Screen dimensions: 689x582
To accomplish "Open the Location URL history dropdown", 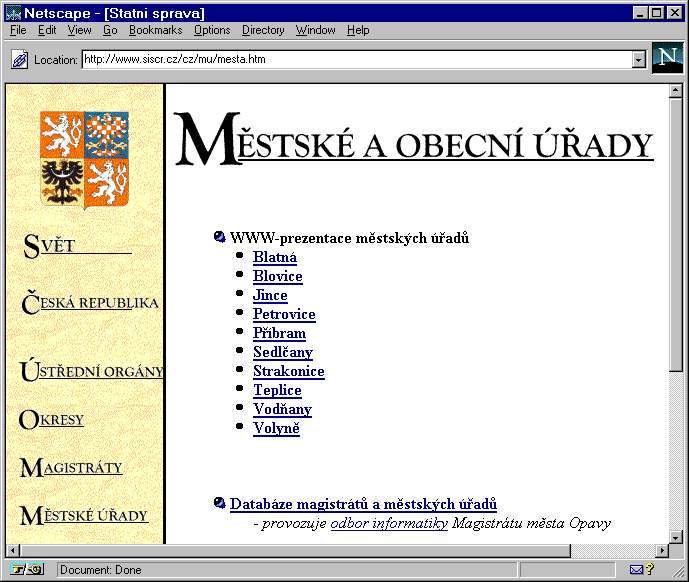I will click(x=639, y=60).
